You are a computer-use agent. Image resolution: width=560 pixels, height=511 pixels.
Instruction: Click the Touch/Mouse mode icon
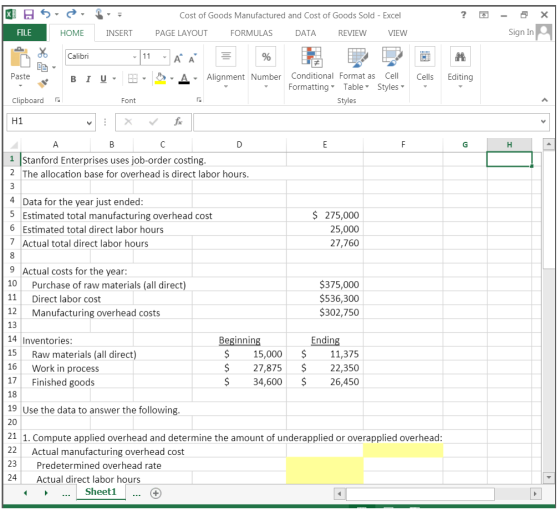[x=99, y=14]
